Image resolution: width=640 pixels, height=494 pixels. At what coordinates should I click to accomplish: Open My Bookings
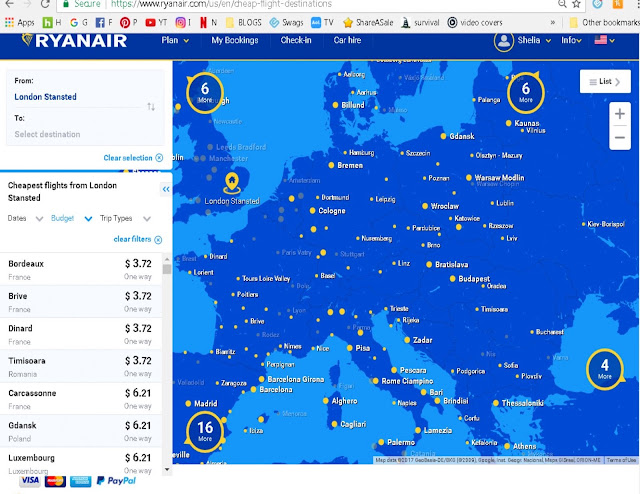[235, 40]
